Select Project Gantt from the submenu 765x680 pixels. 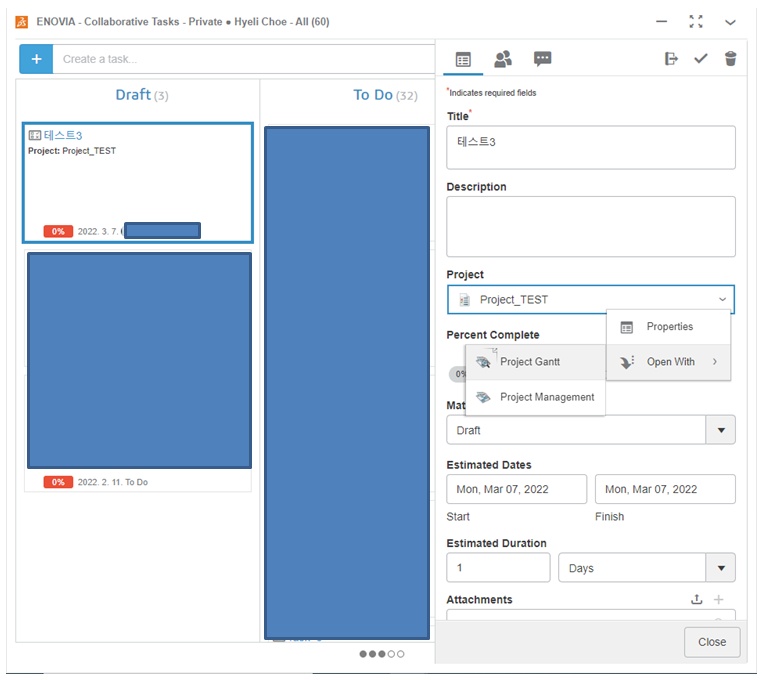click(535, 361)
